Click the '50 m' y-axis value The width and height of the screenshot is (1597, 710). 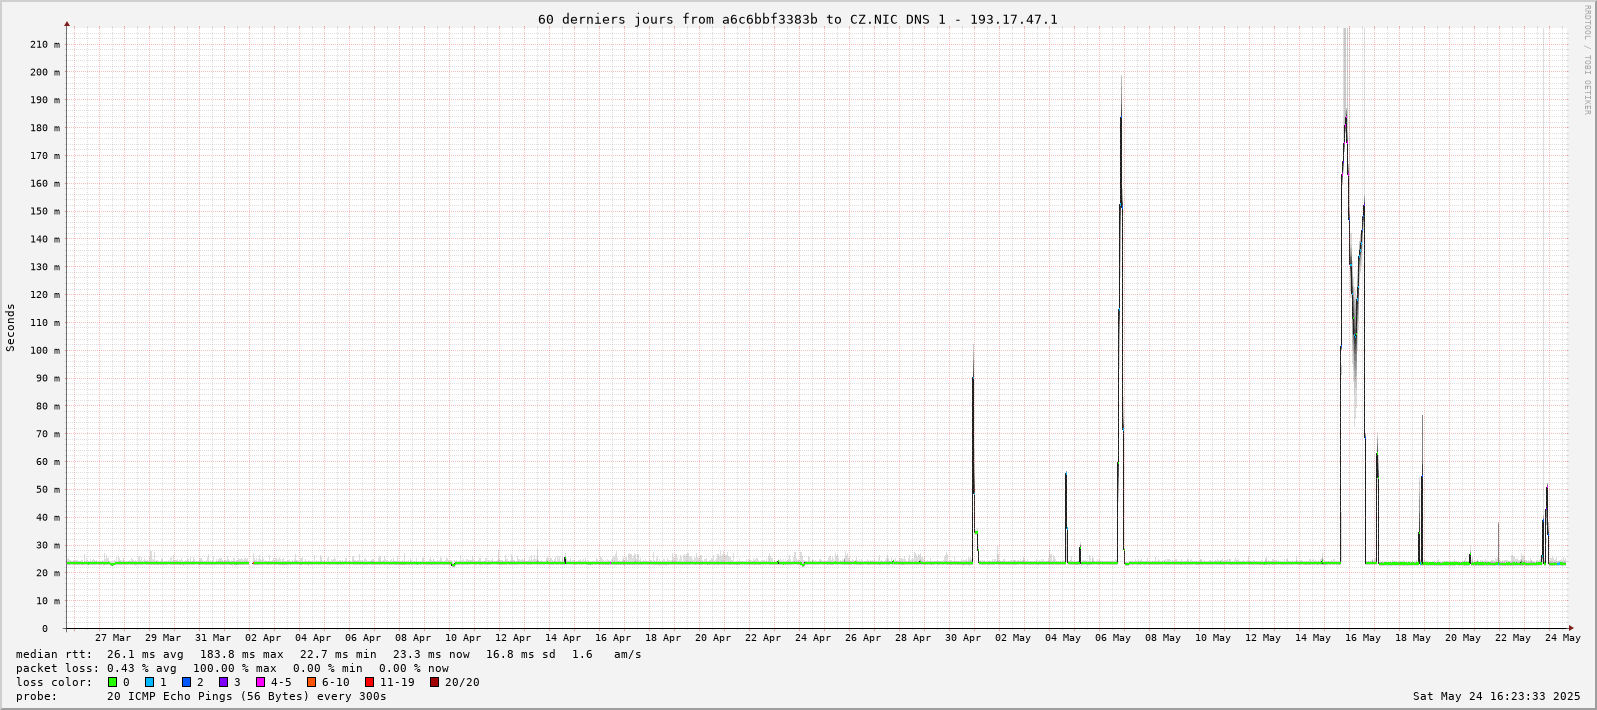[48, 489]
